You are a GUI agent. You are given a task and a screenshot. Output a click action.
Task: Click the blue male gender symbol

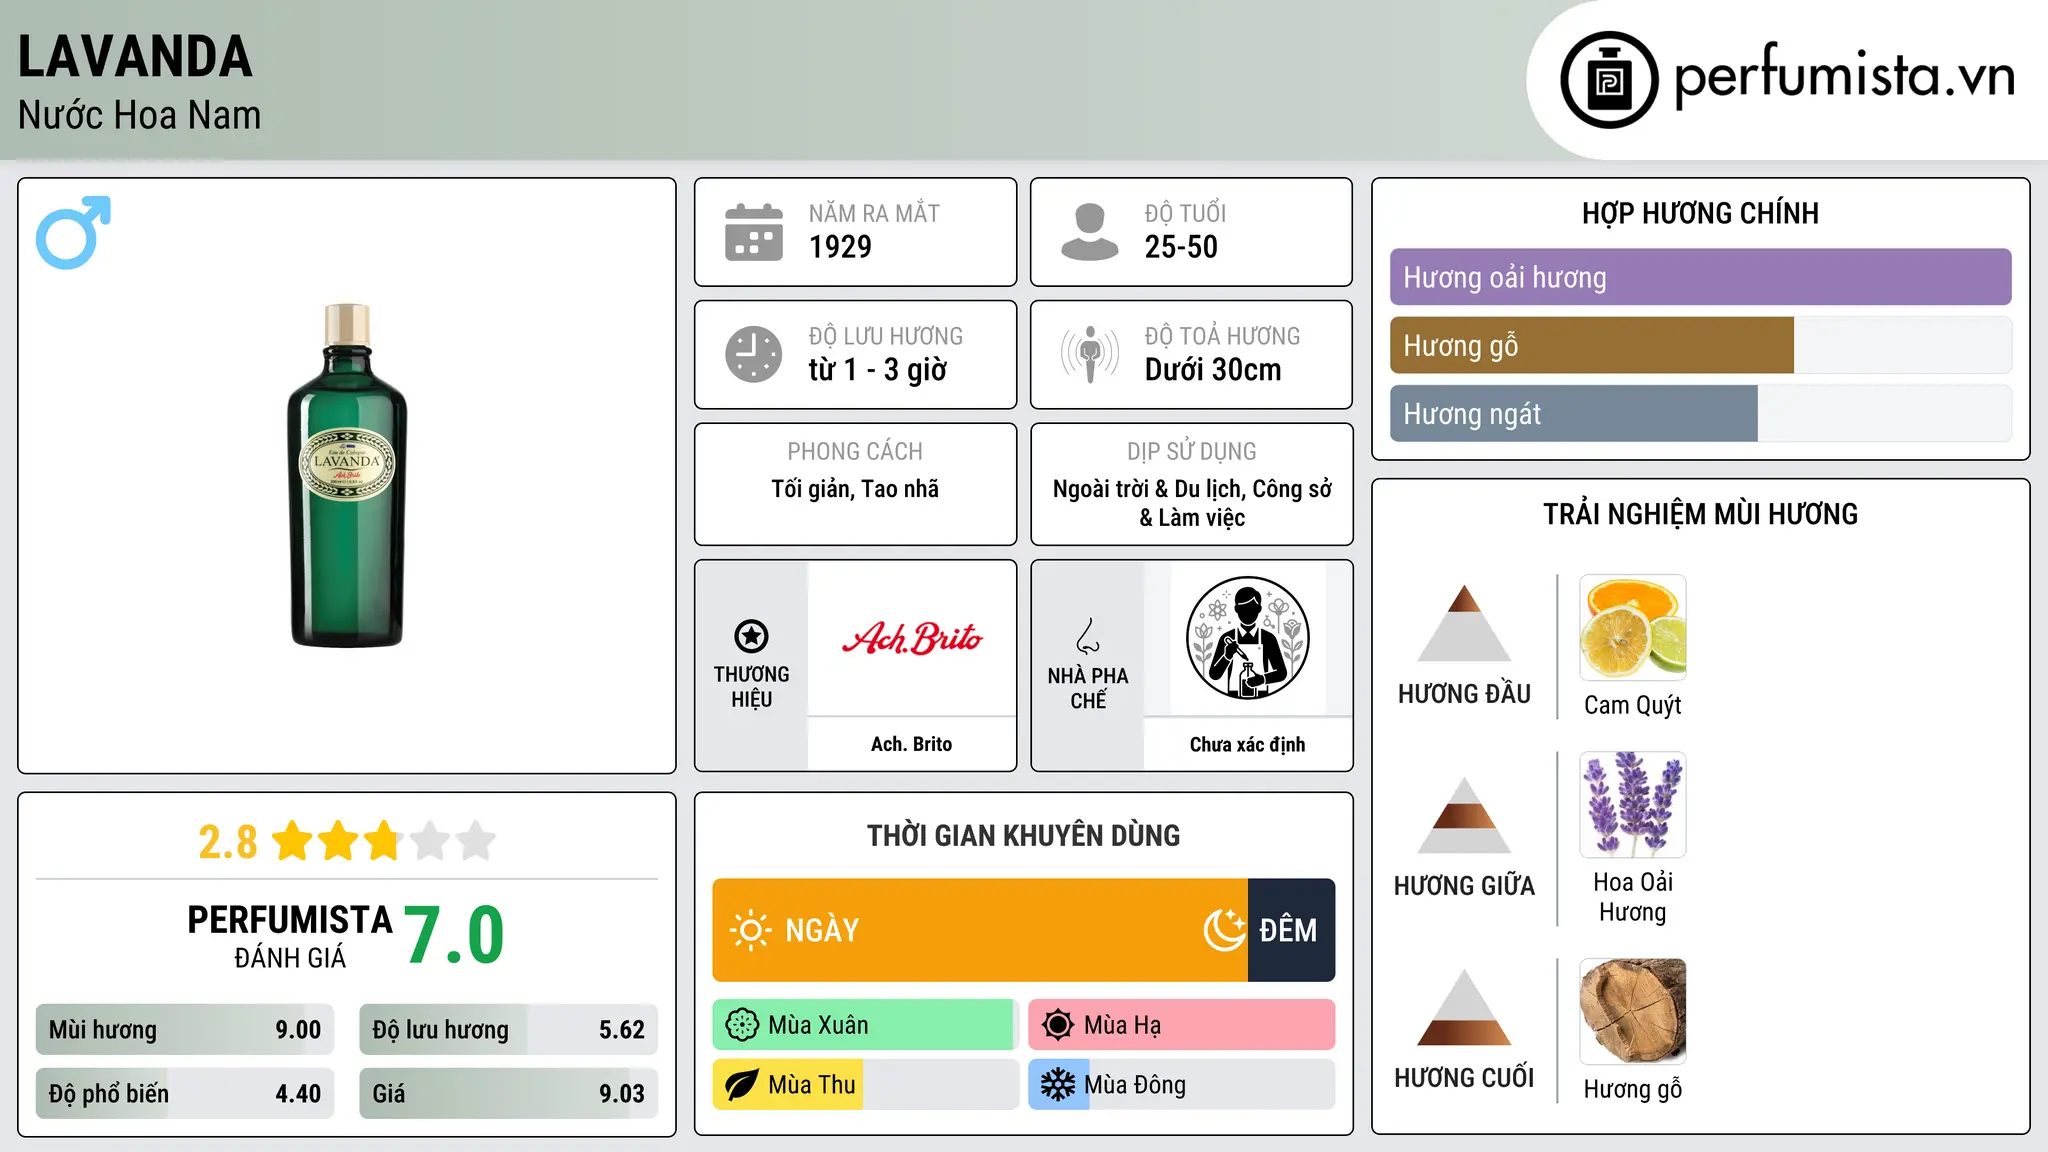tap(73, 233)
